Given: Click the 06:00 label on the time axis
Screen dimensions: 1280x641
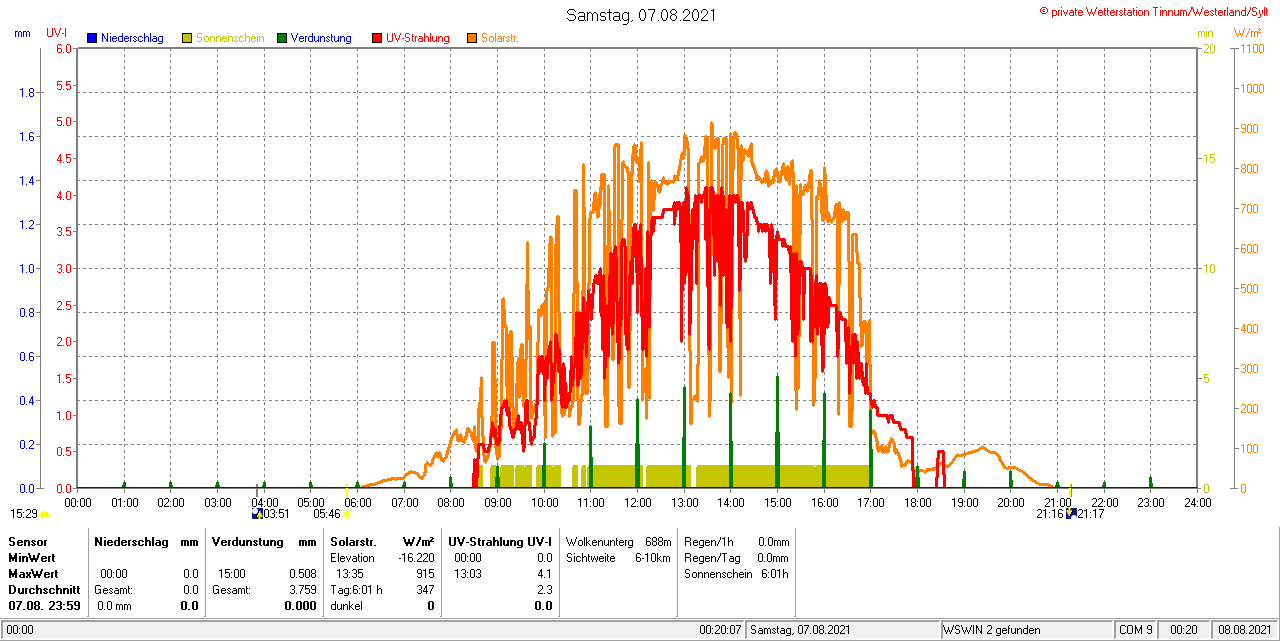Looking at the screenshot, I should (358, 502).
